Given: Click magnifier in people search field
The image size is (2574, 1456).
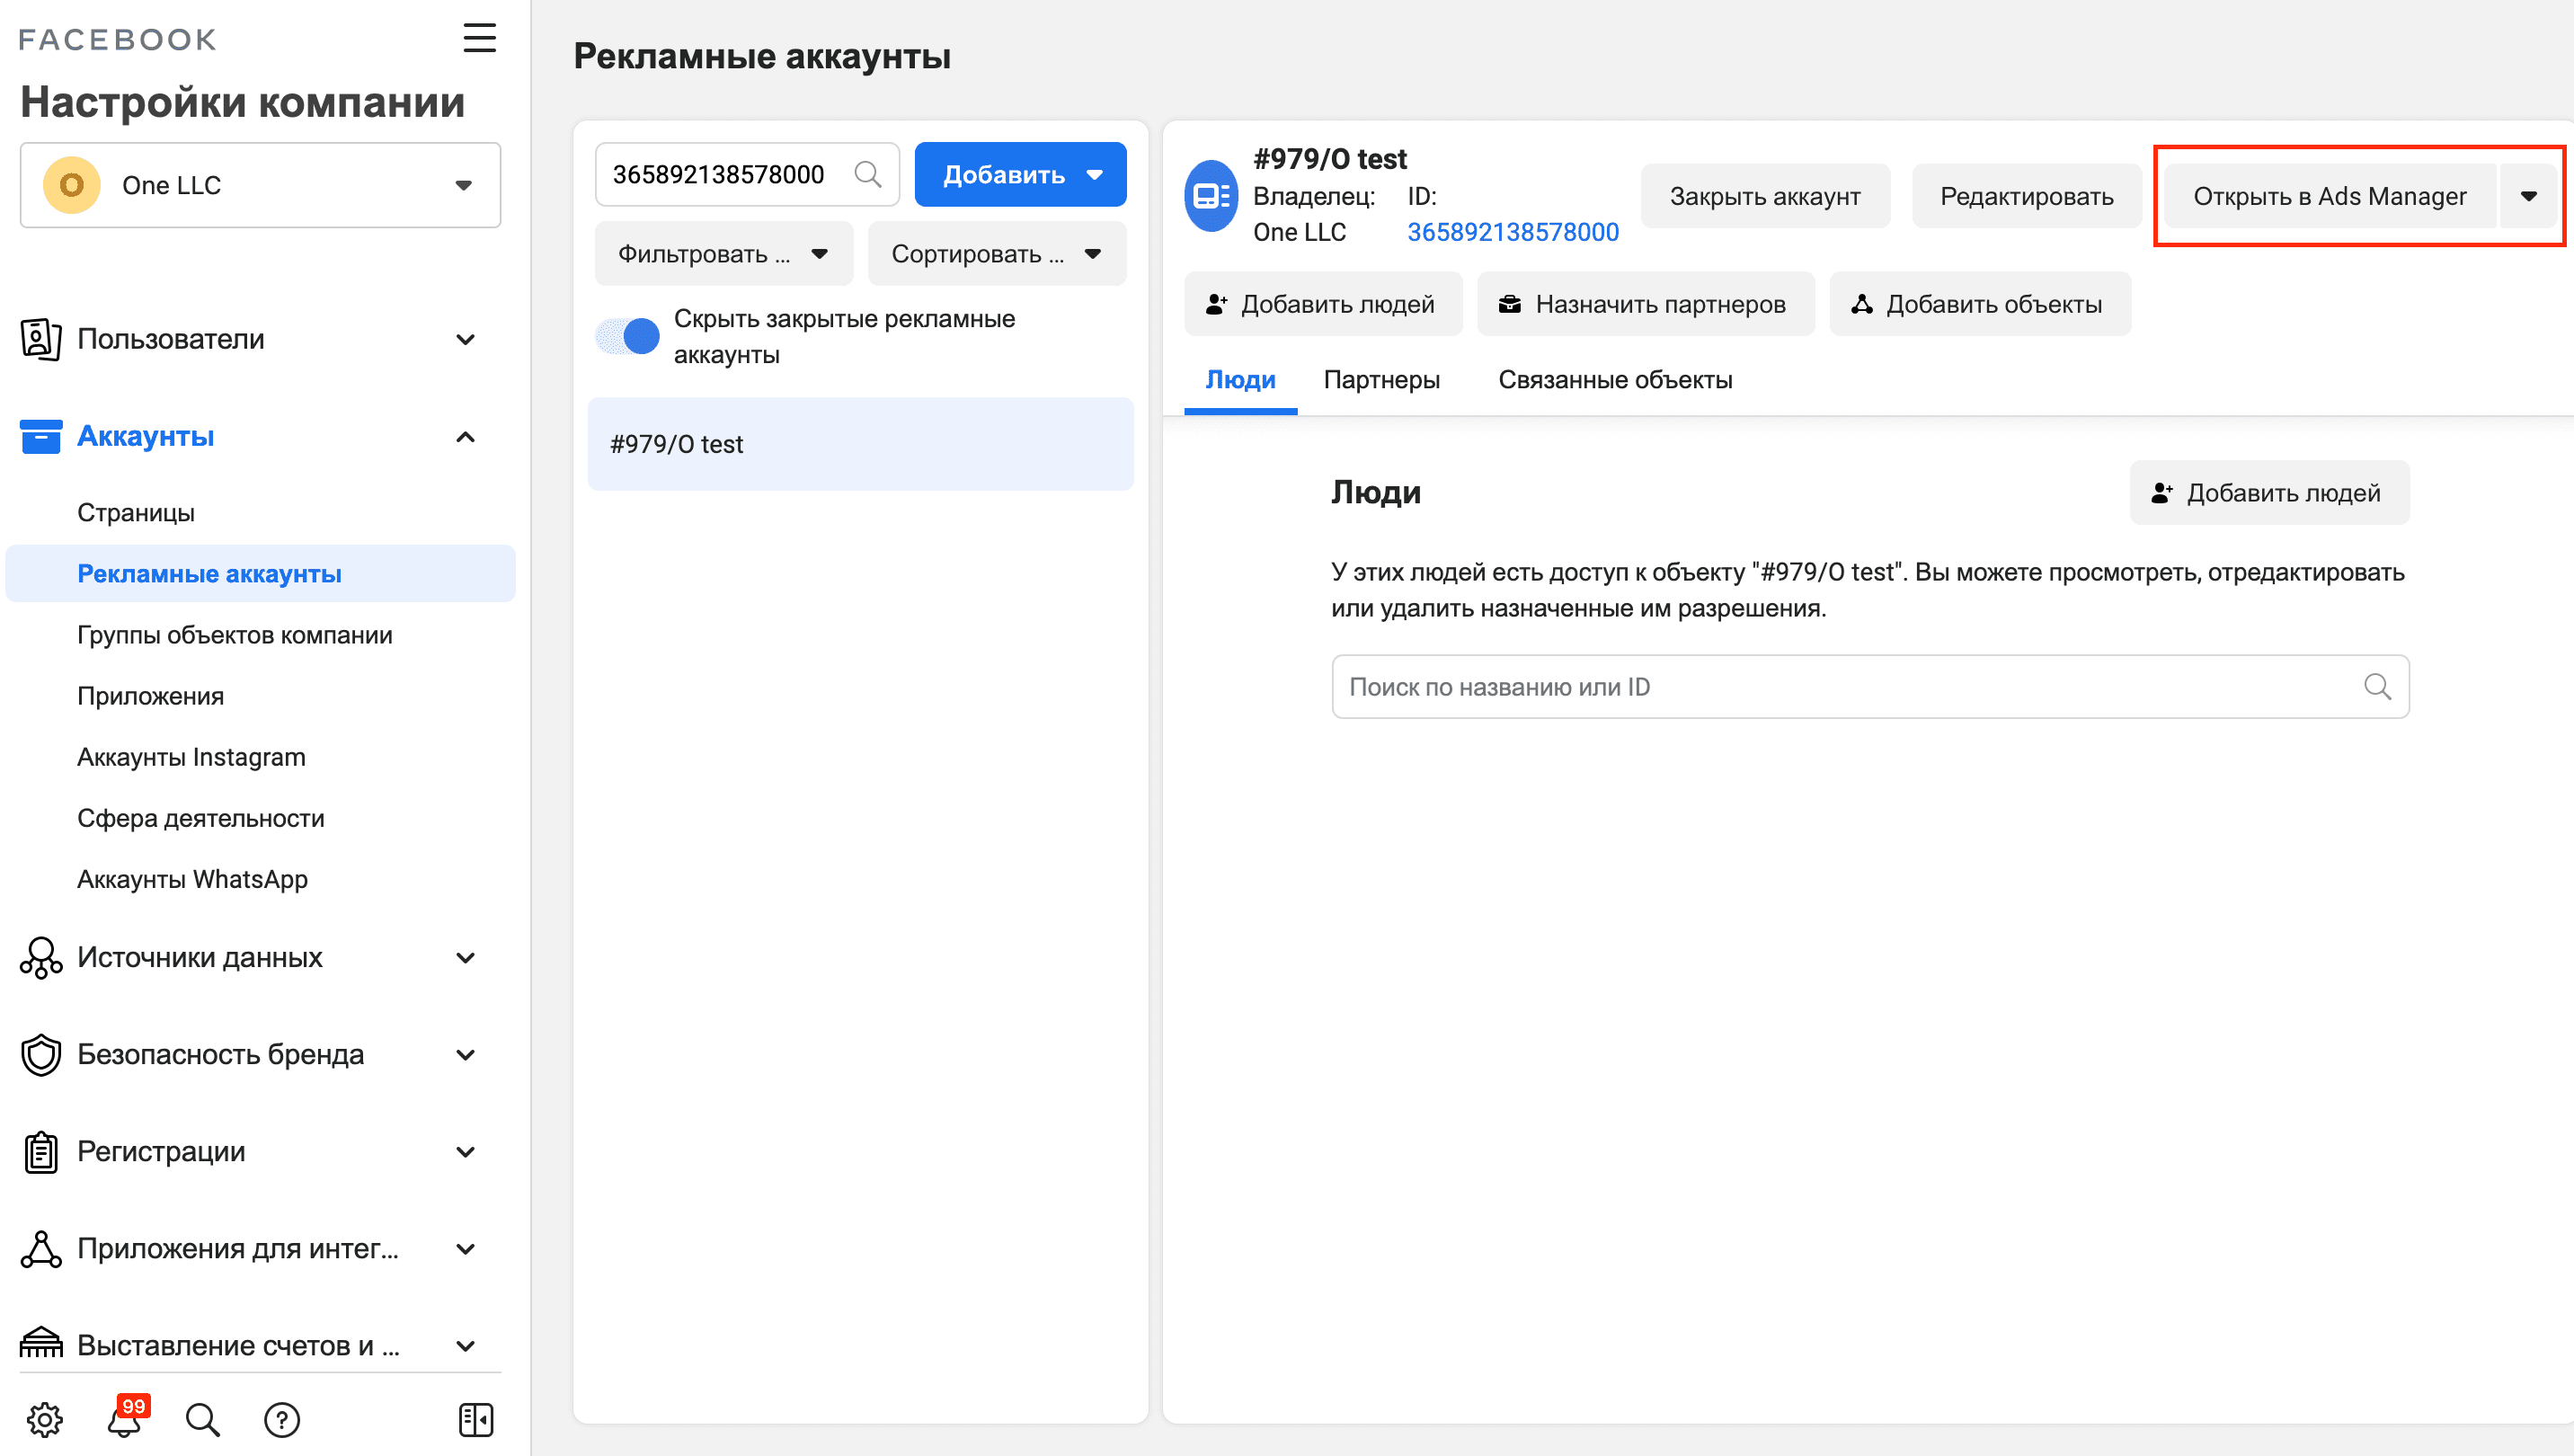Looking at the screenshot, I should [2377, 686].
